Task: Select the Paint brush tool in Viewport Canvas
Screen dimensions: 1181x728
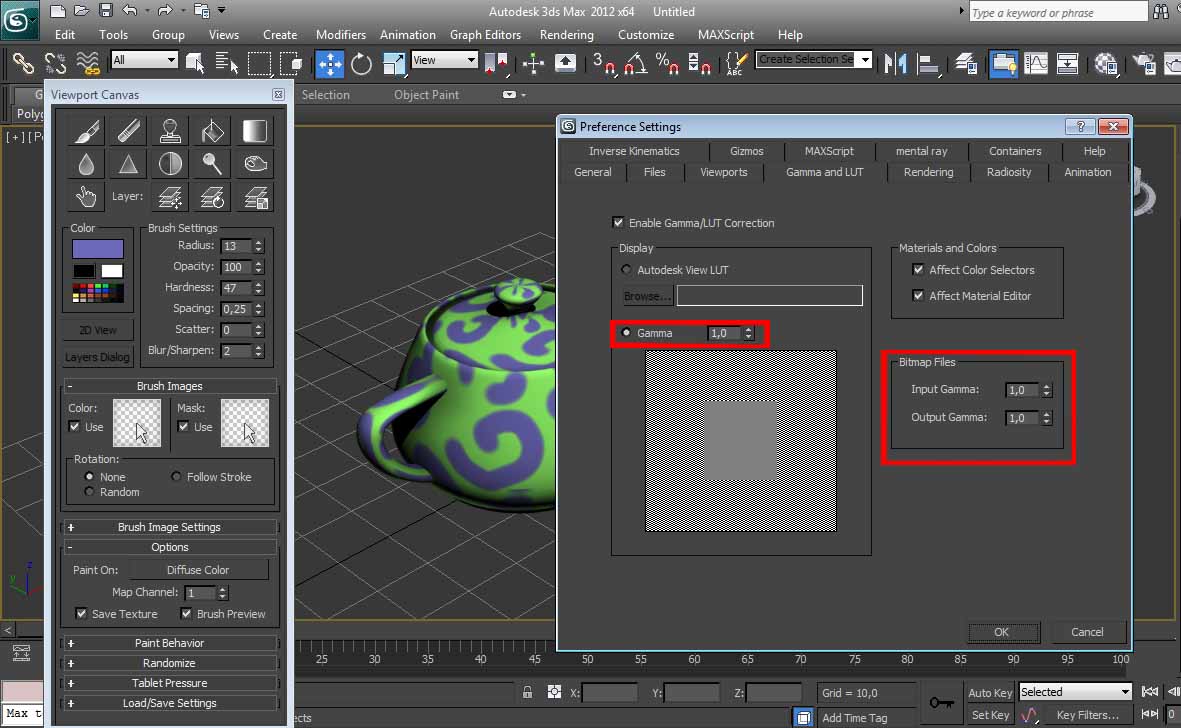Action: (x=87, y=131)
